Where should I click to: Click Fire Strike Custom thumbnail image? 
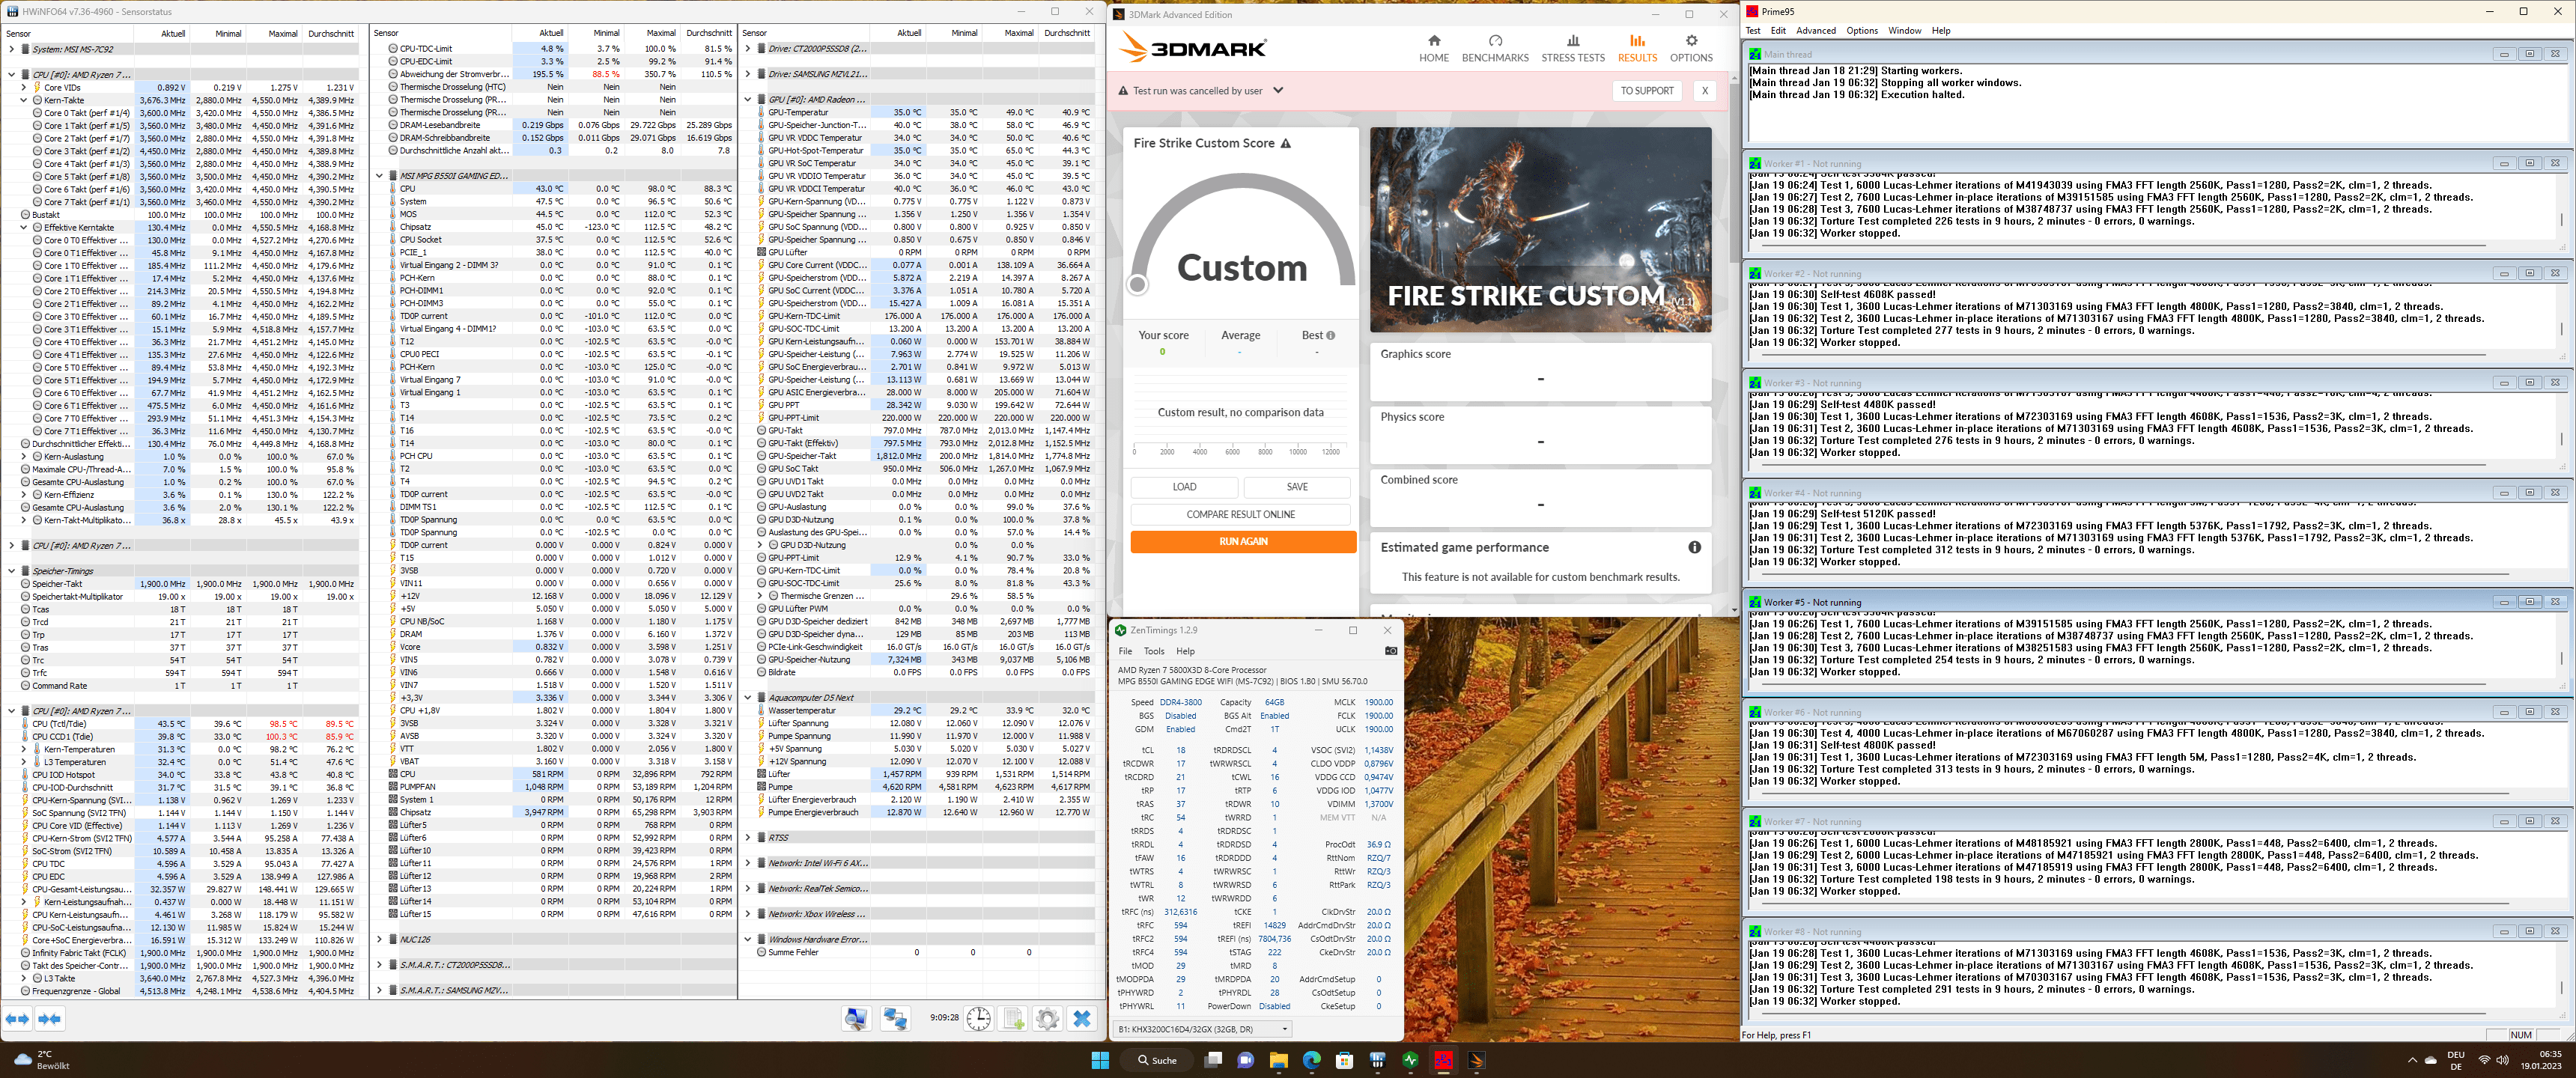pyautogui.click(x=1540, y=230)
